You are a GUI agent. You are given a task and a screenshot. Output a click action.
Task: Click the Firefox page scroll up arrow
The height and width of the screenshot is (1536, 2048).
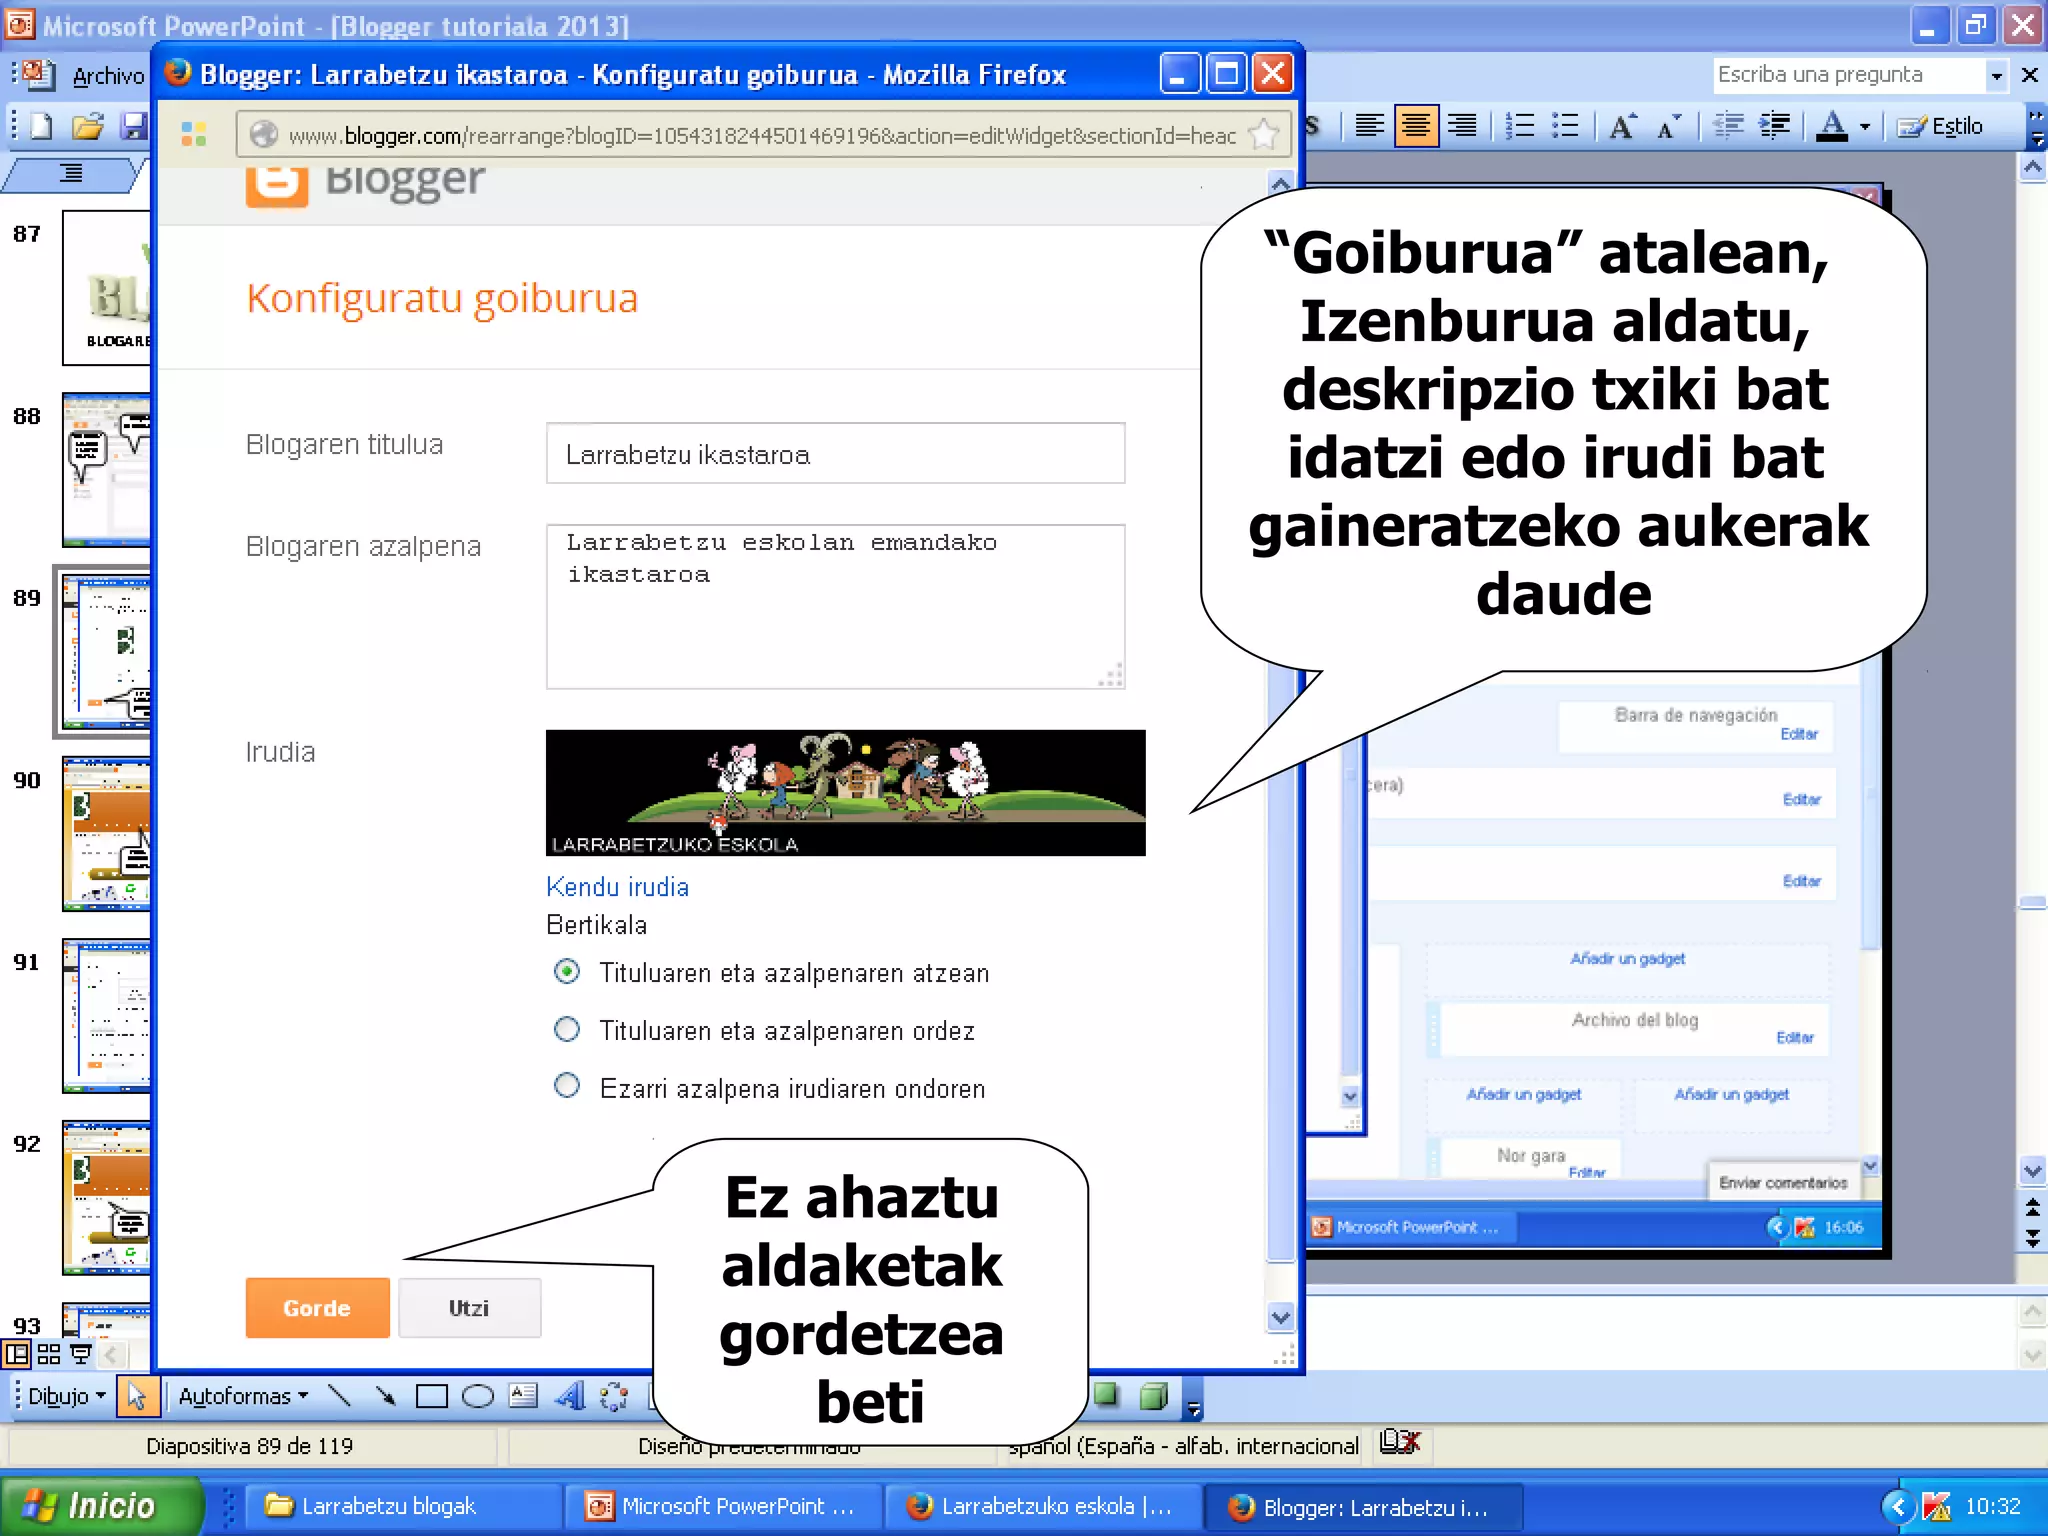click(1281, 184)
